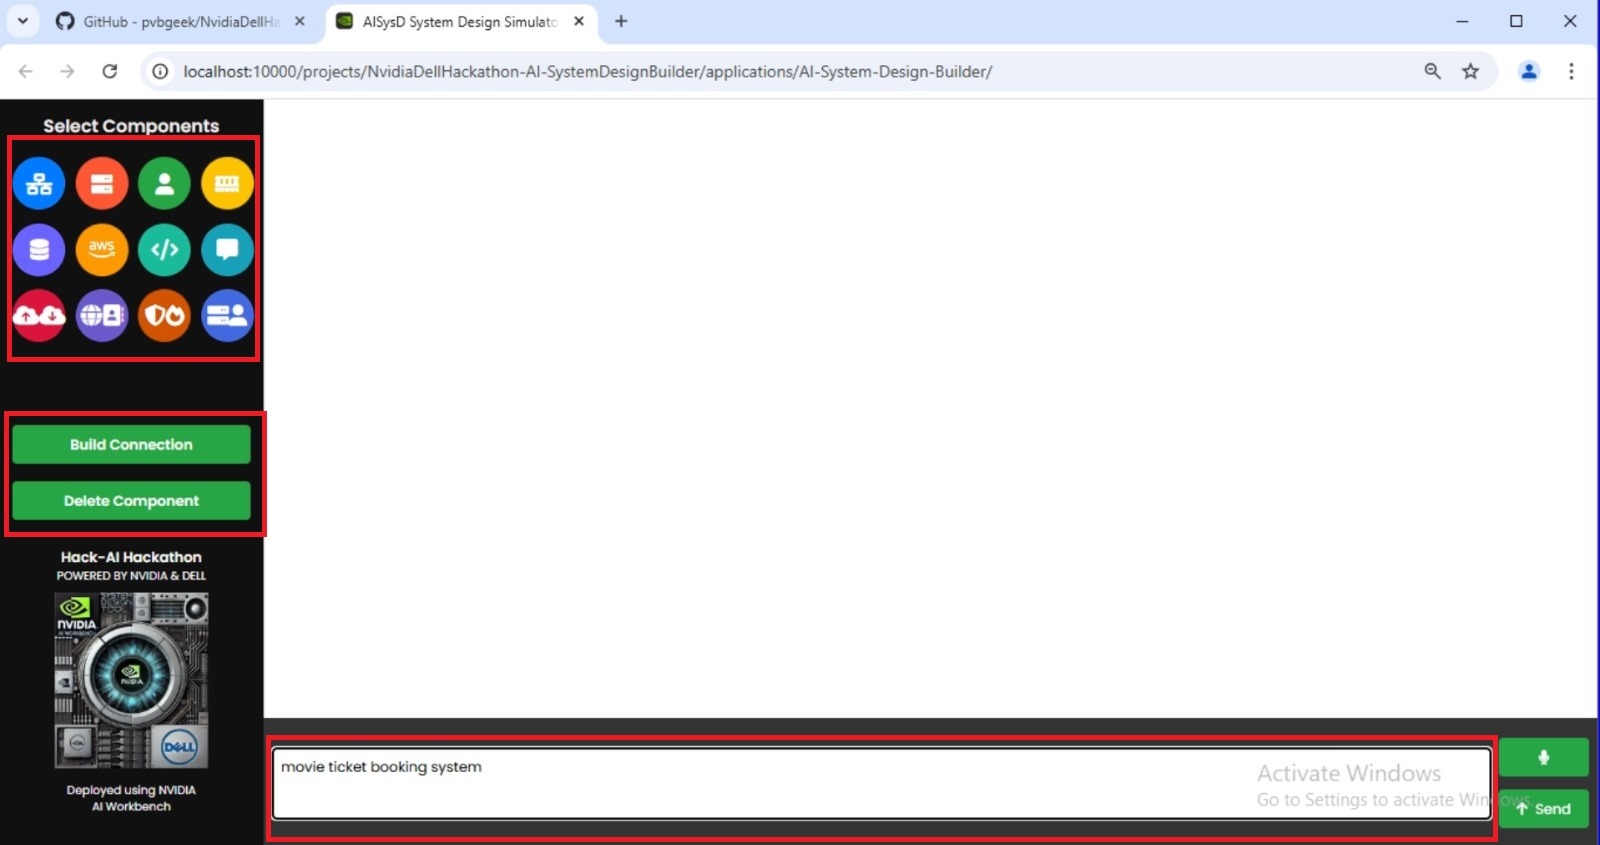This screenshot has width=1600, height=845.
Task: Focus the prompt text box with movie ticket text
Action: [x=881, y=784]
